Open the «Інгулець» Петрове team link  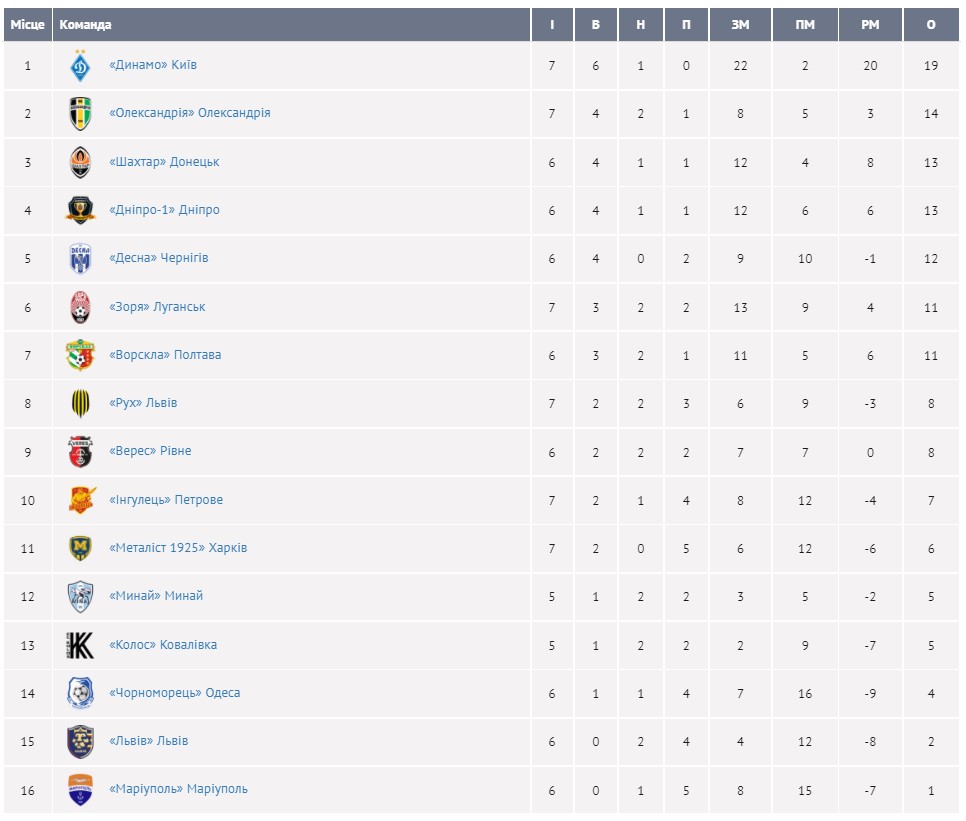coord(166,500)
